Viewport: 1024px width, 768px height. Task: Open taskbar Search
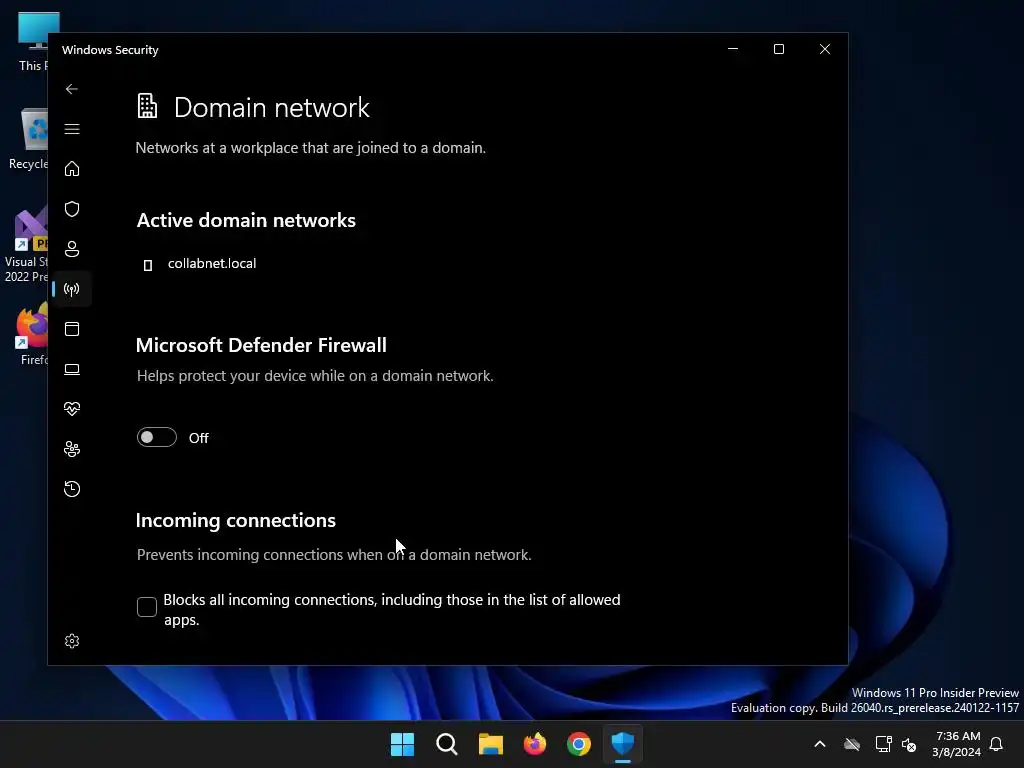pyautogui.click(x=447, y=744)
